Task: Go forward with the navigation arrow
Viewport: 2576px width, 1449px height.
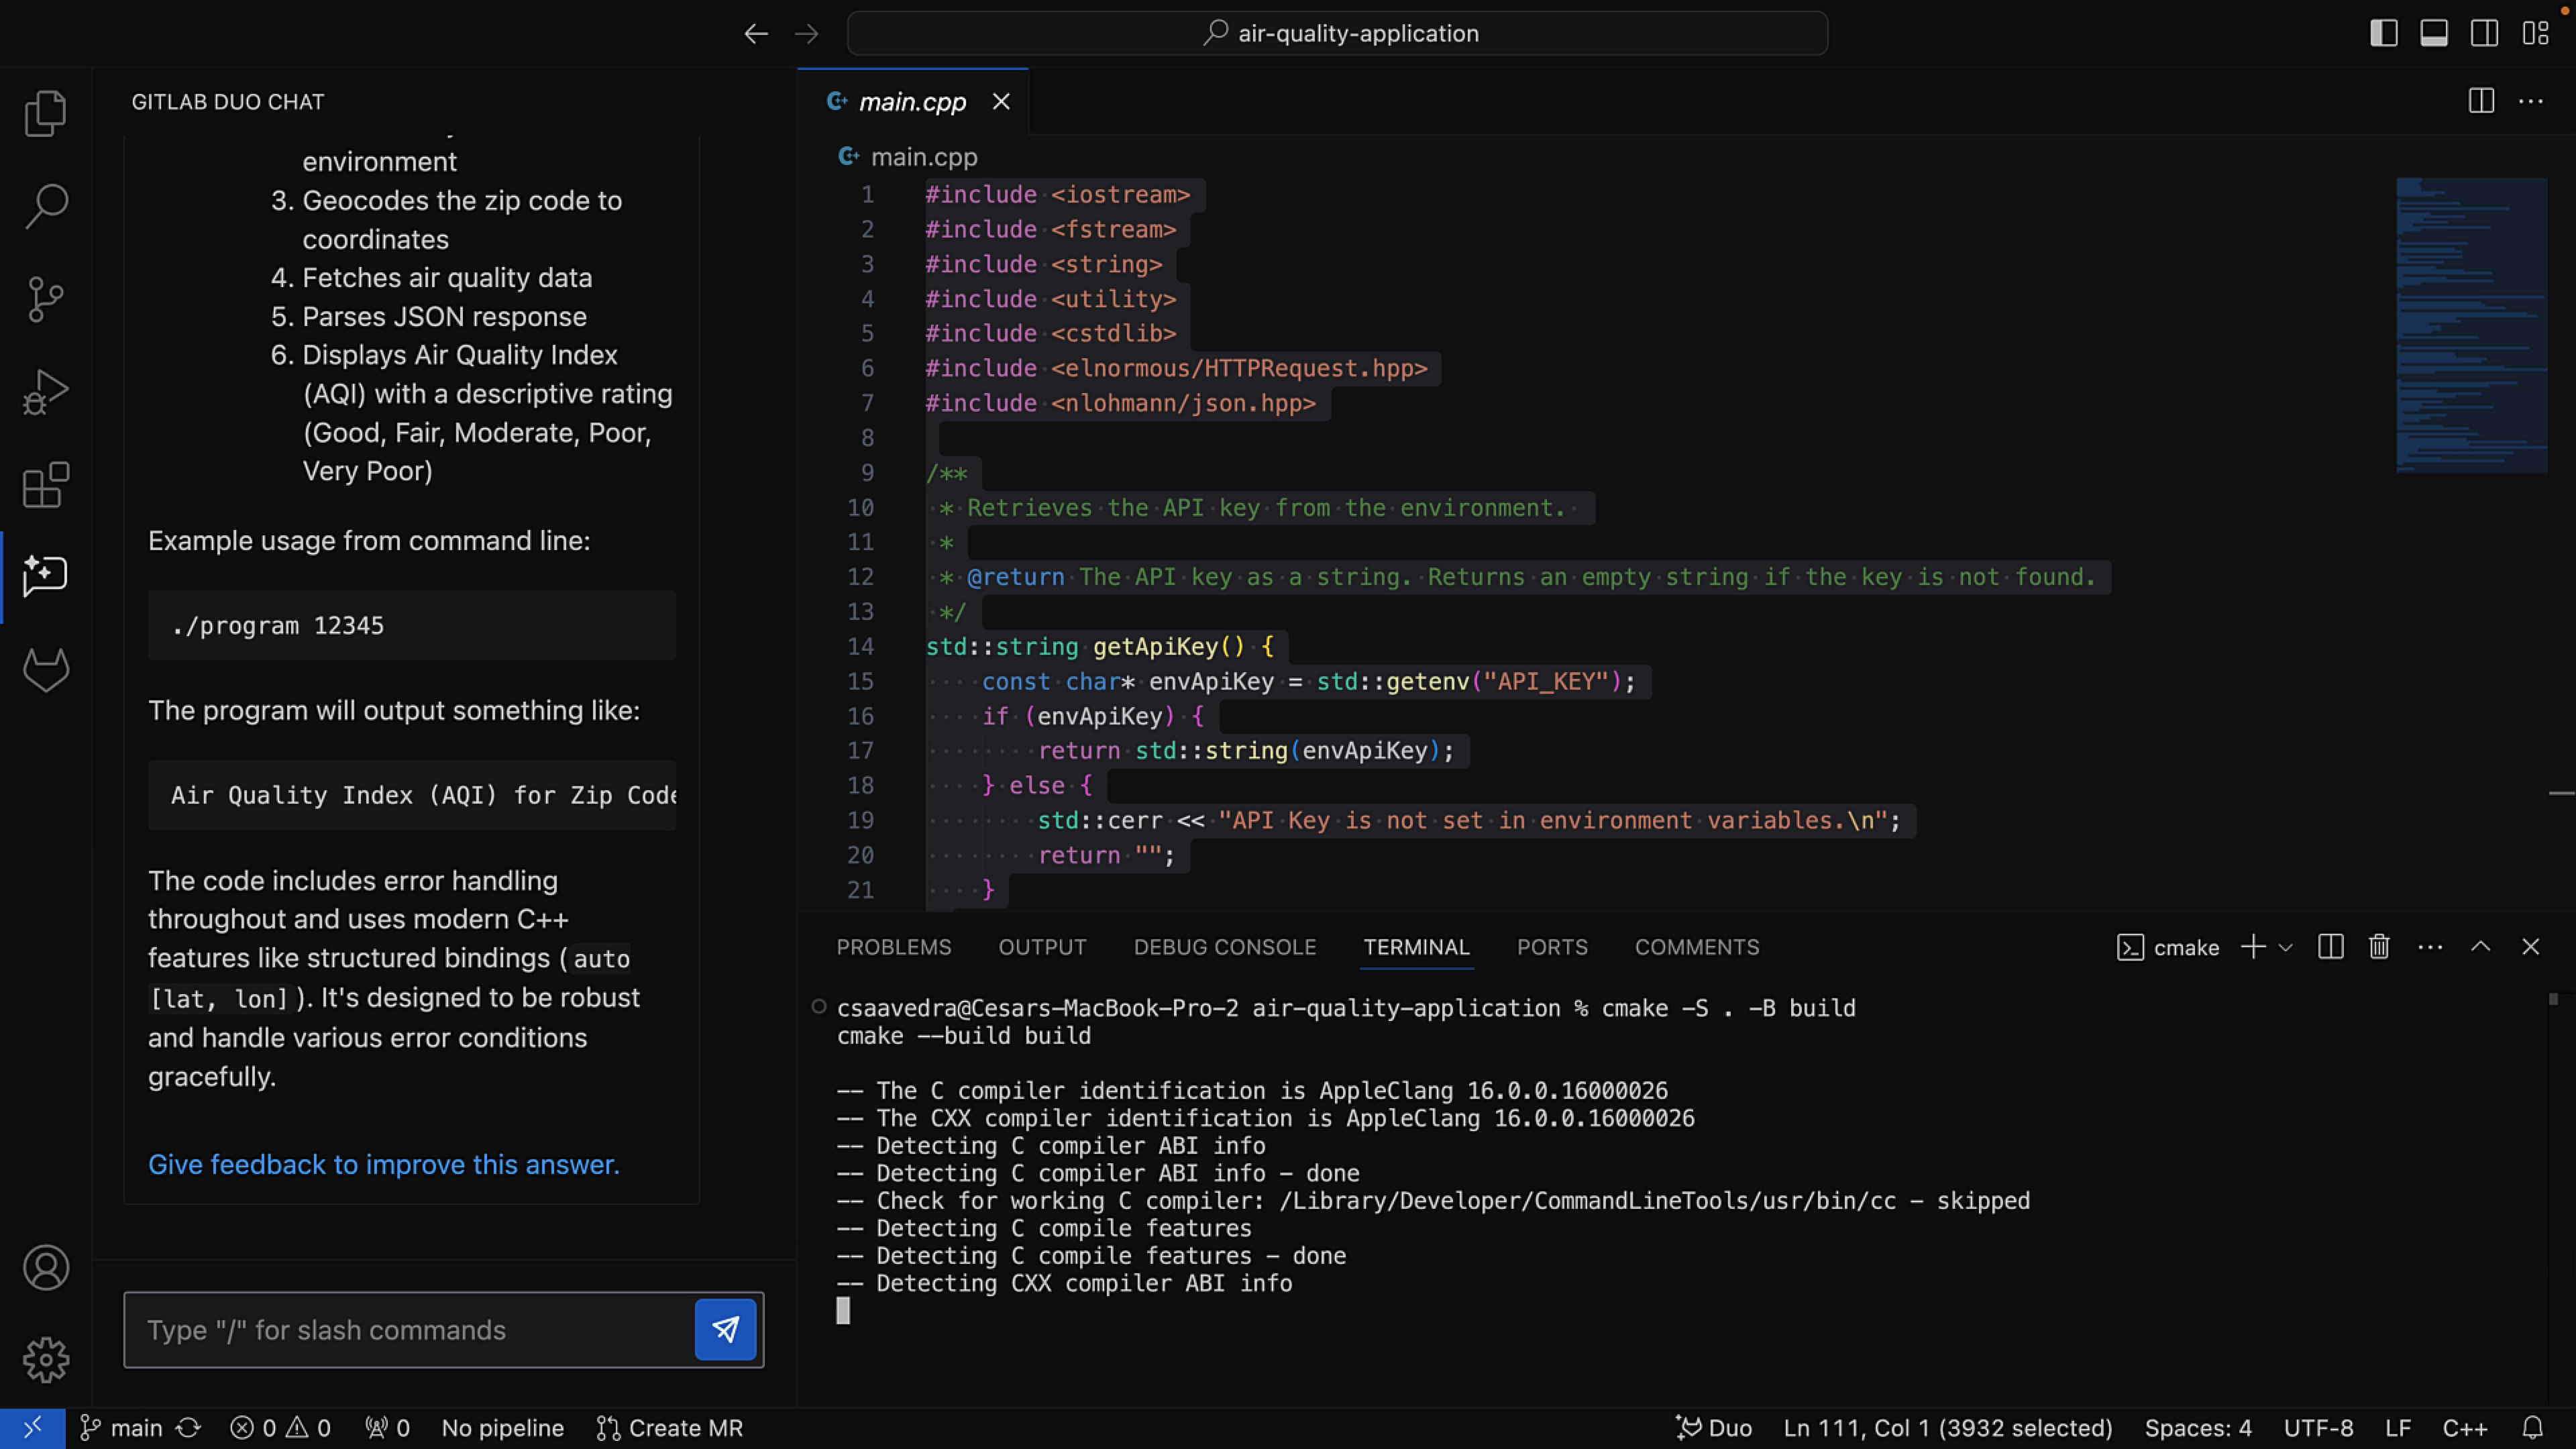Action: [x=806, y=33]
